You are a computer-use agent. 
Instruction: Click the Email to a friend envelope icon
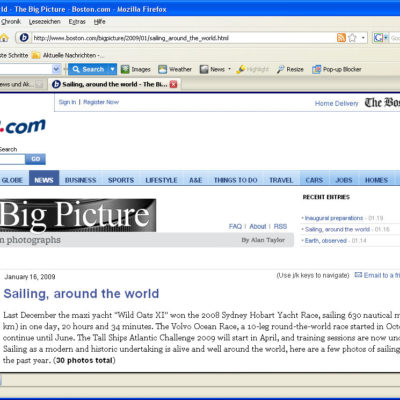pyautogui.click(x=358, y=275)
